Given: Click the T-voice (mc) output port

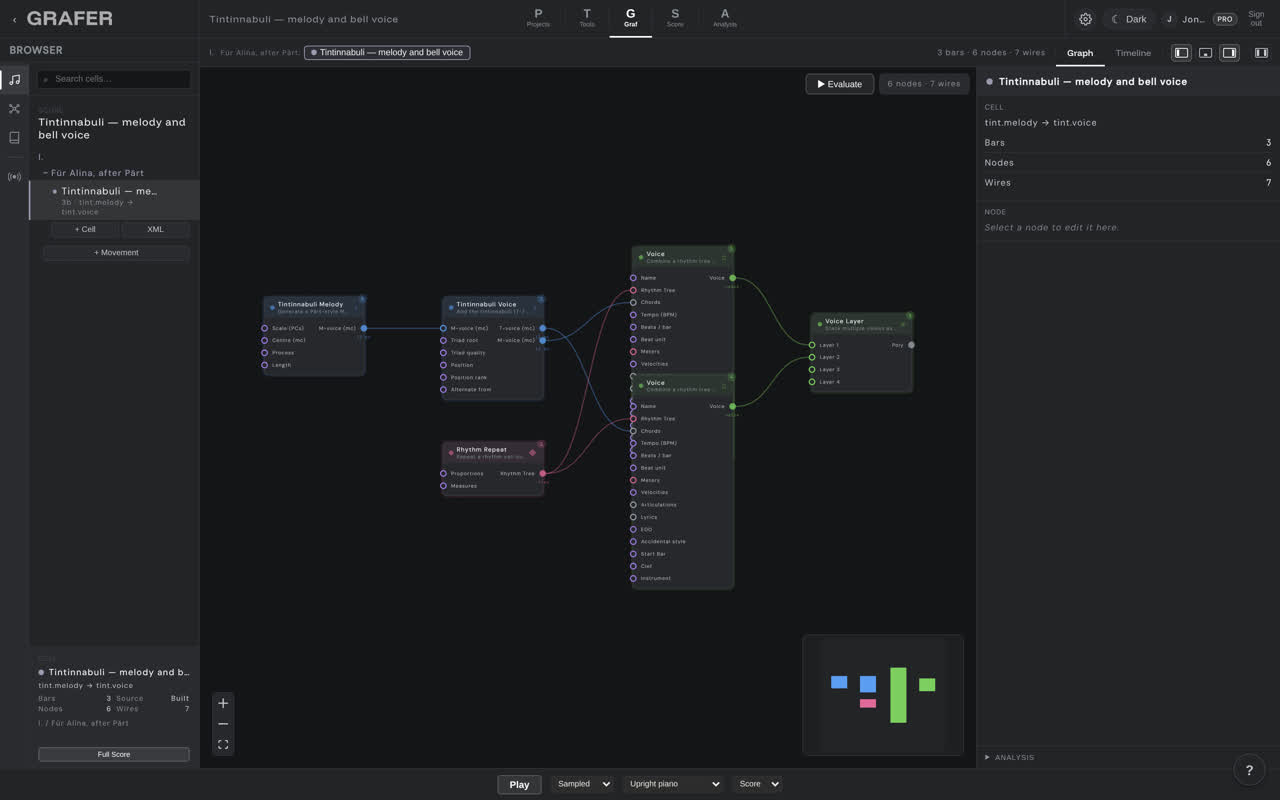Looking at the screenshot, I should pos(543,328).
